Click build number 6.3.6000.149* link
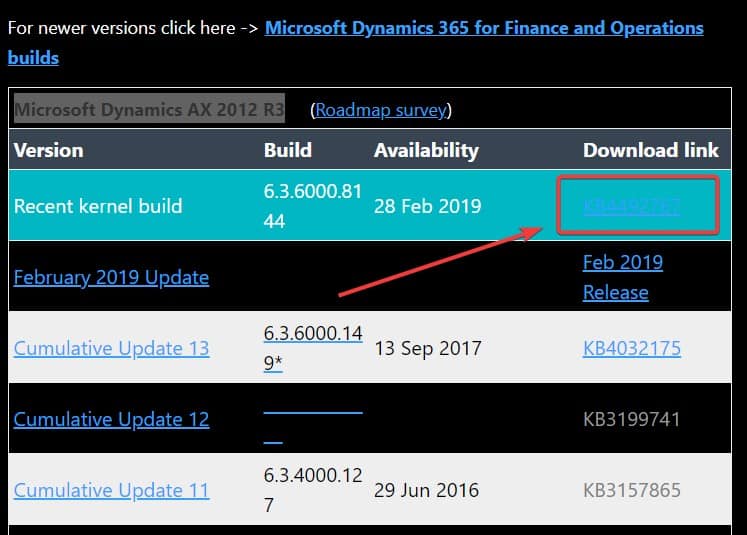747x535 pixels. (313, 348)
